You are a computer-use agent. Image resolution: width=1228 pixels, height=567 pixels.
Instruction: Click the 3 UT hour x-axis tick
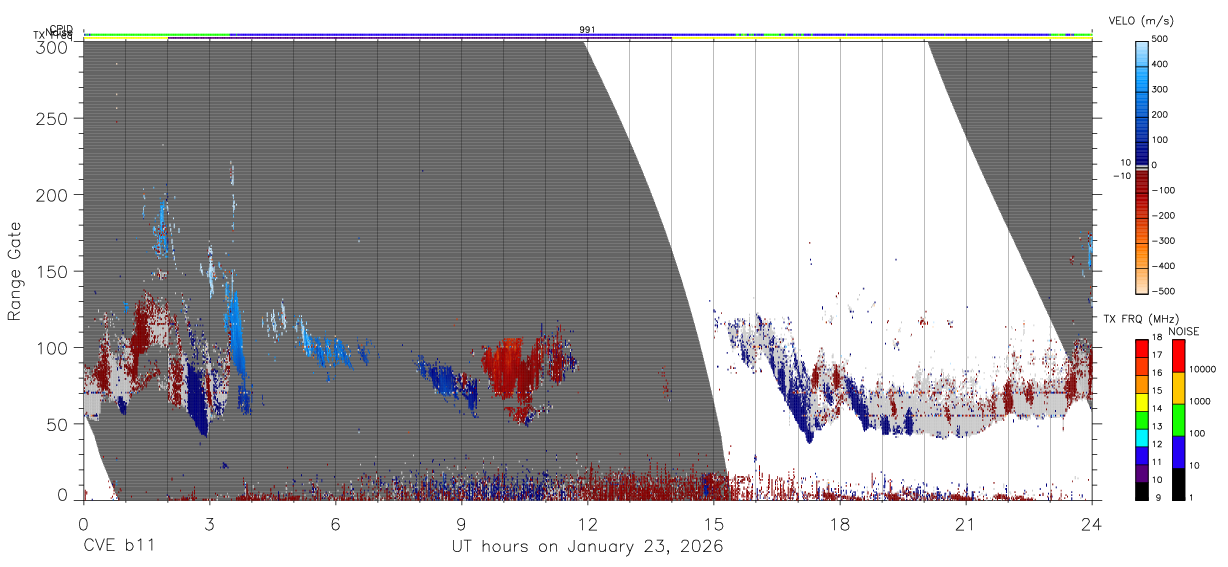pos(209,523)
